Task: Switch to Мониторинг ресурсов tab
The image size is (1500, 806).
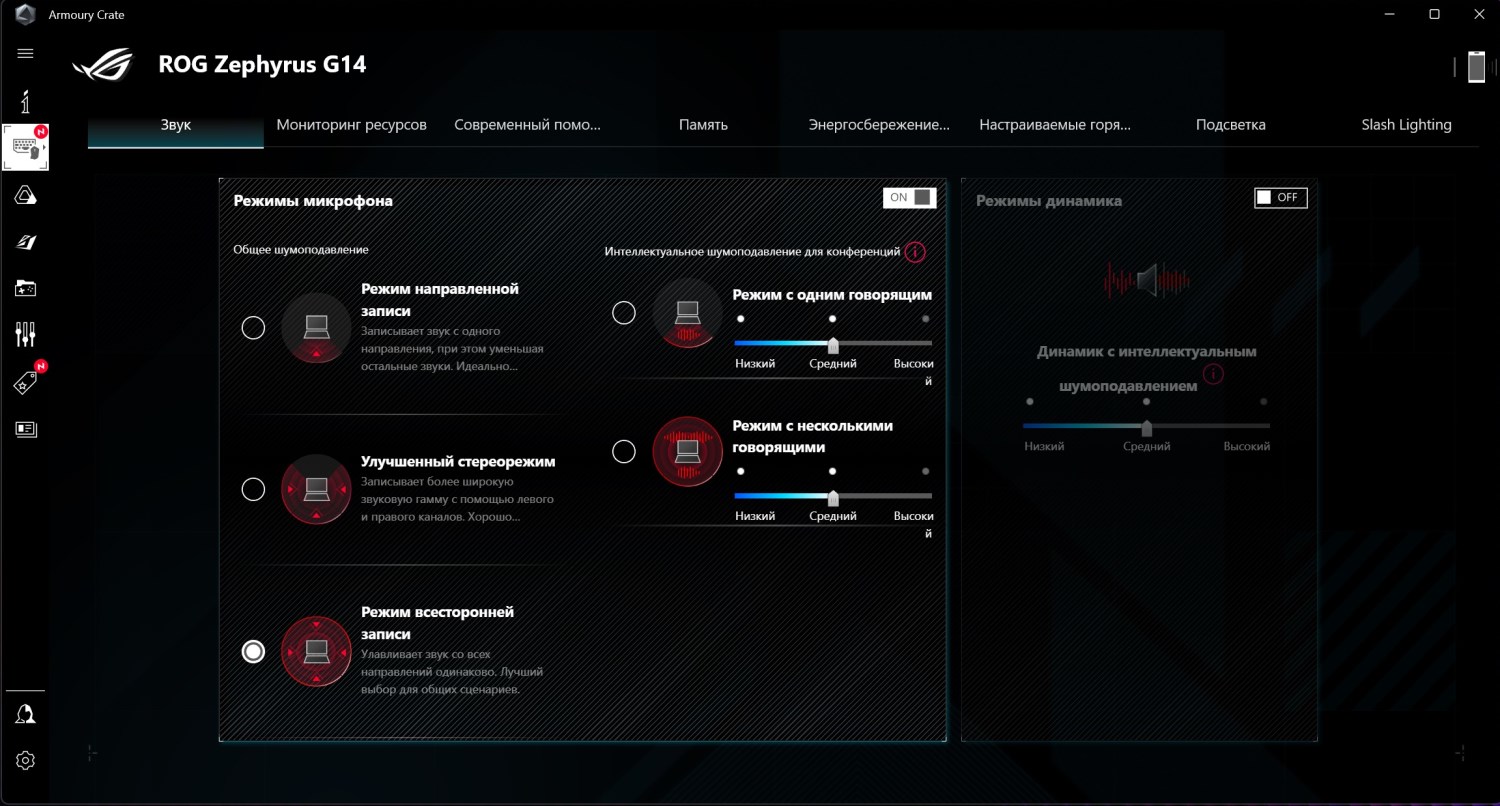Action: 352,125
